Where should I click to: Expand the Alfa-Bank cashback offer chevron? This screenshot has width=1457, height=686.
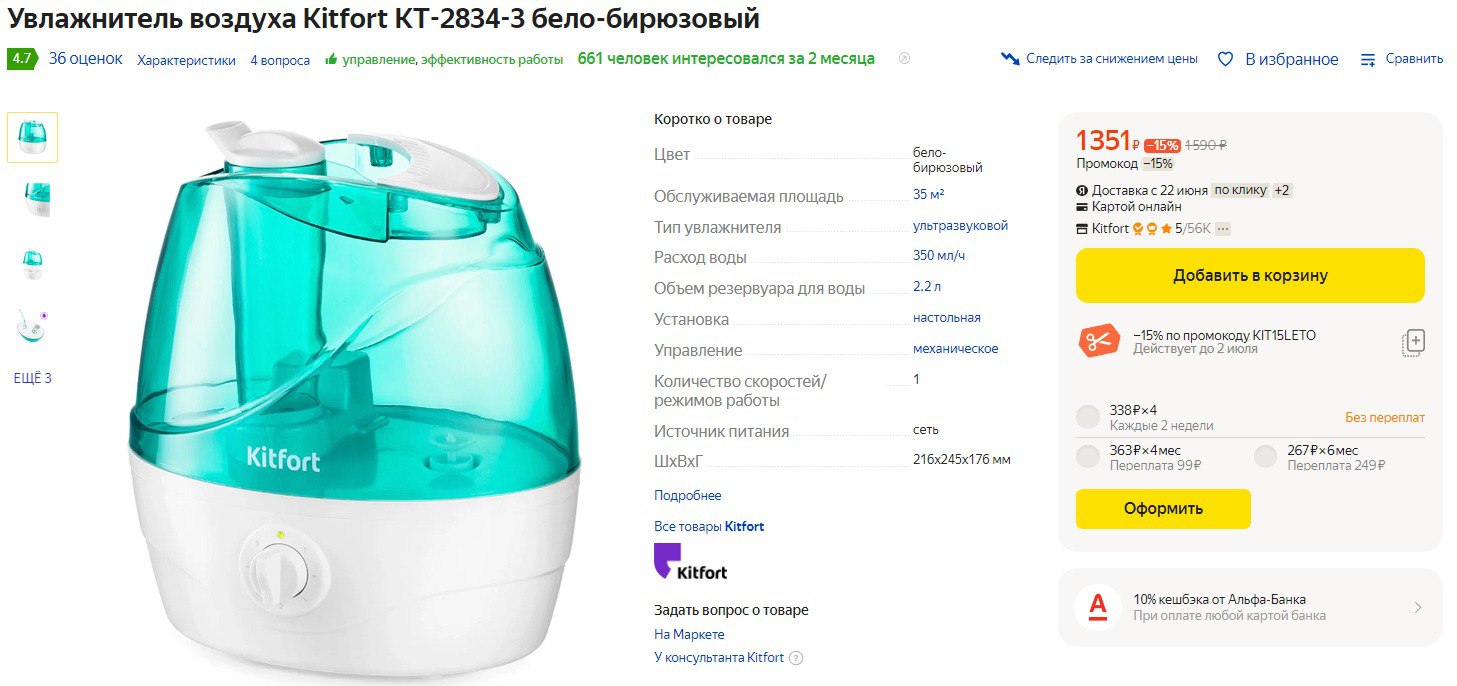point(1418,607)
